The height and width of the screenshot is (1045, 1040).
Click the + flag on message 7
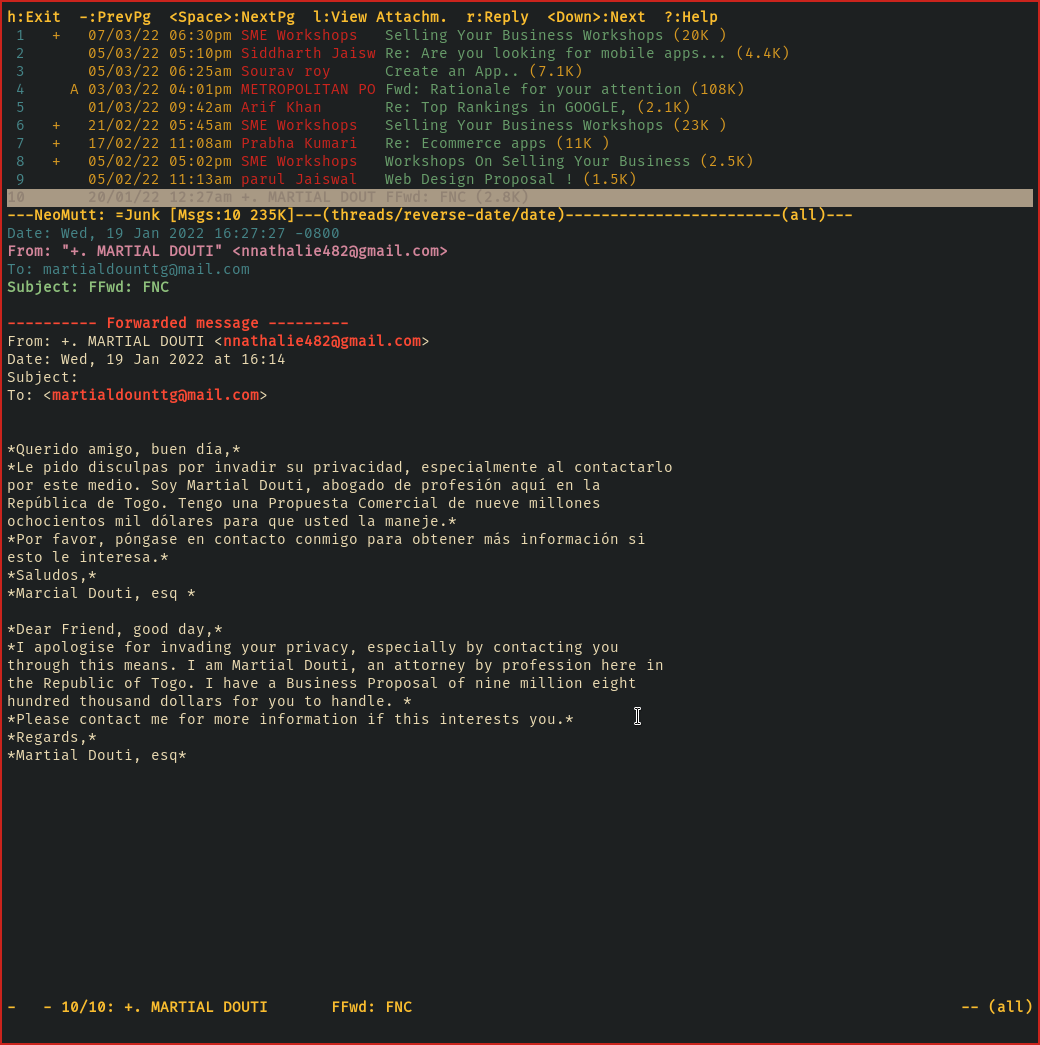[x=56, y=143]
